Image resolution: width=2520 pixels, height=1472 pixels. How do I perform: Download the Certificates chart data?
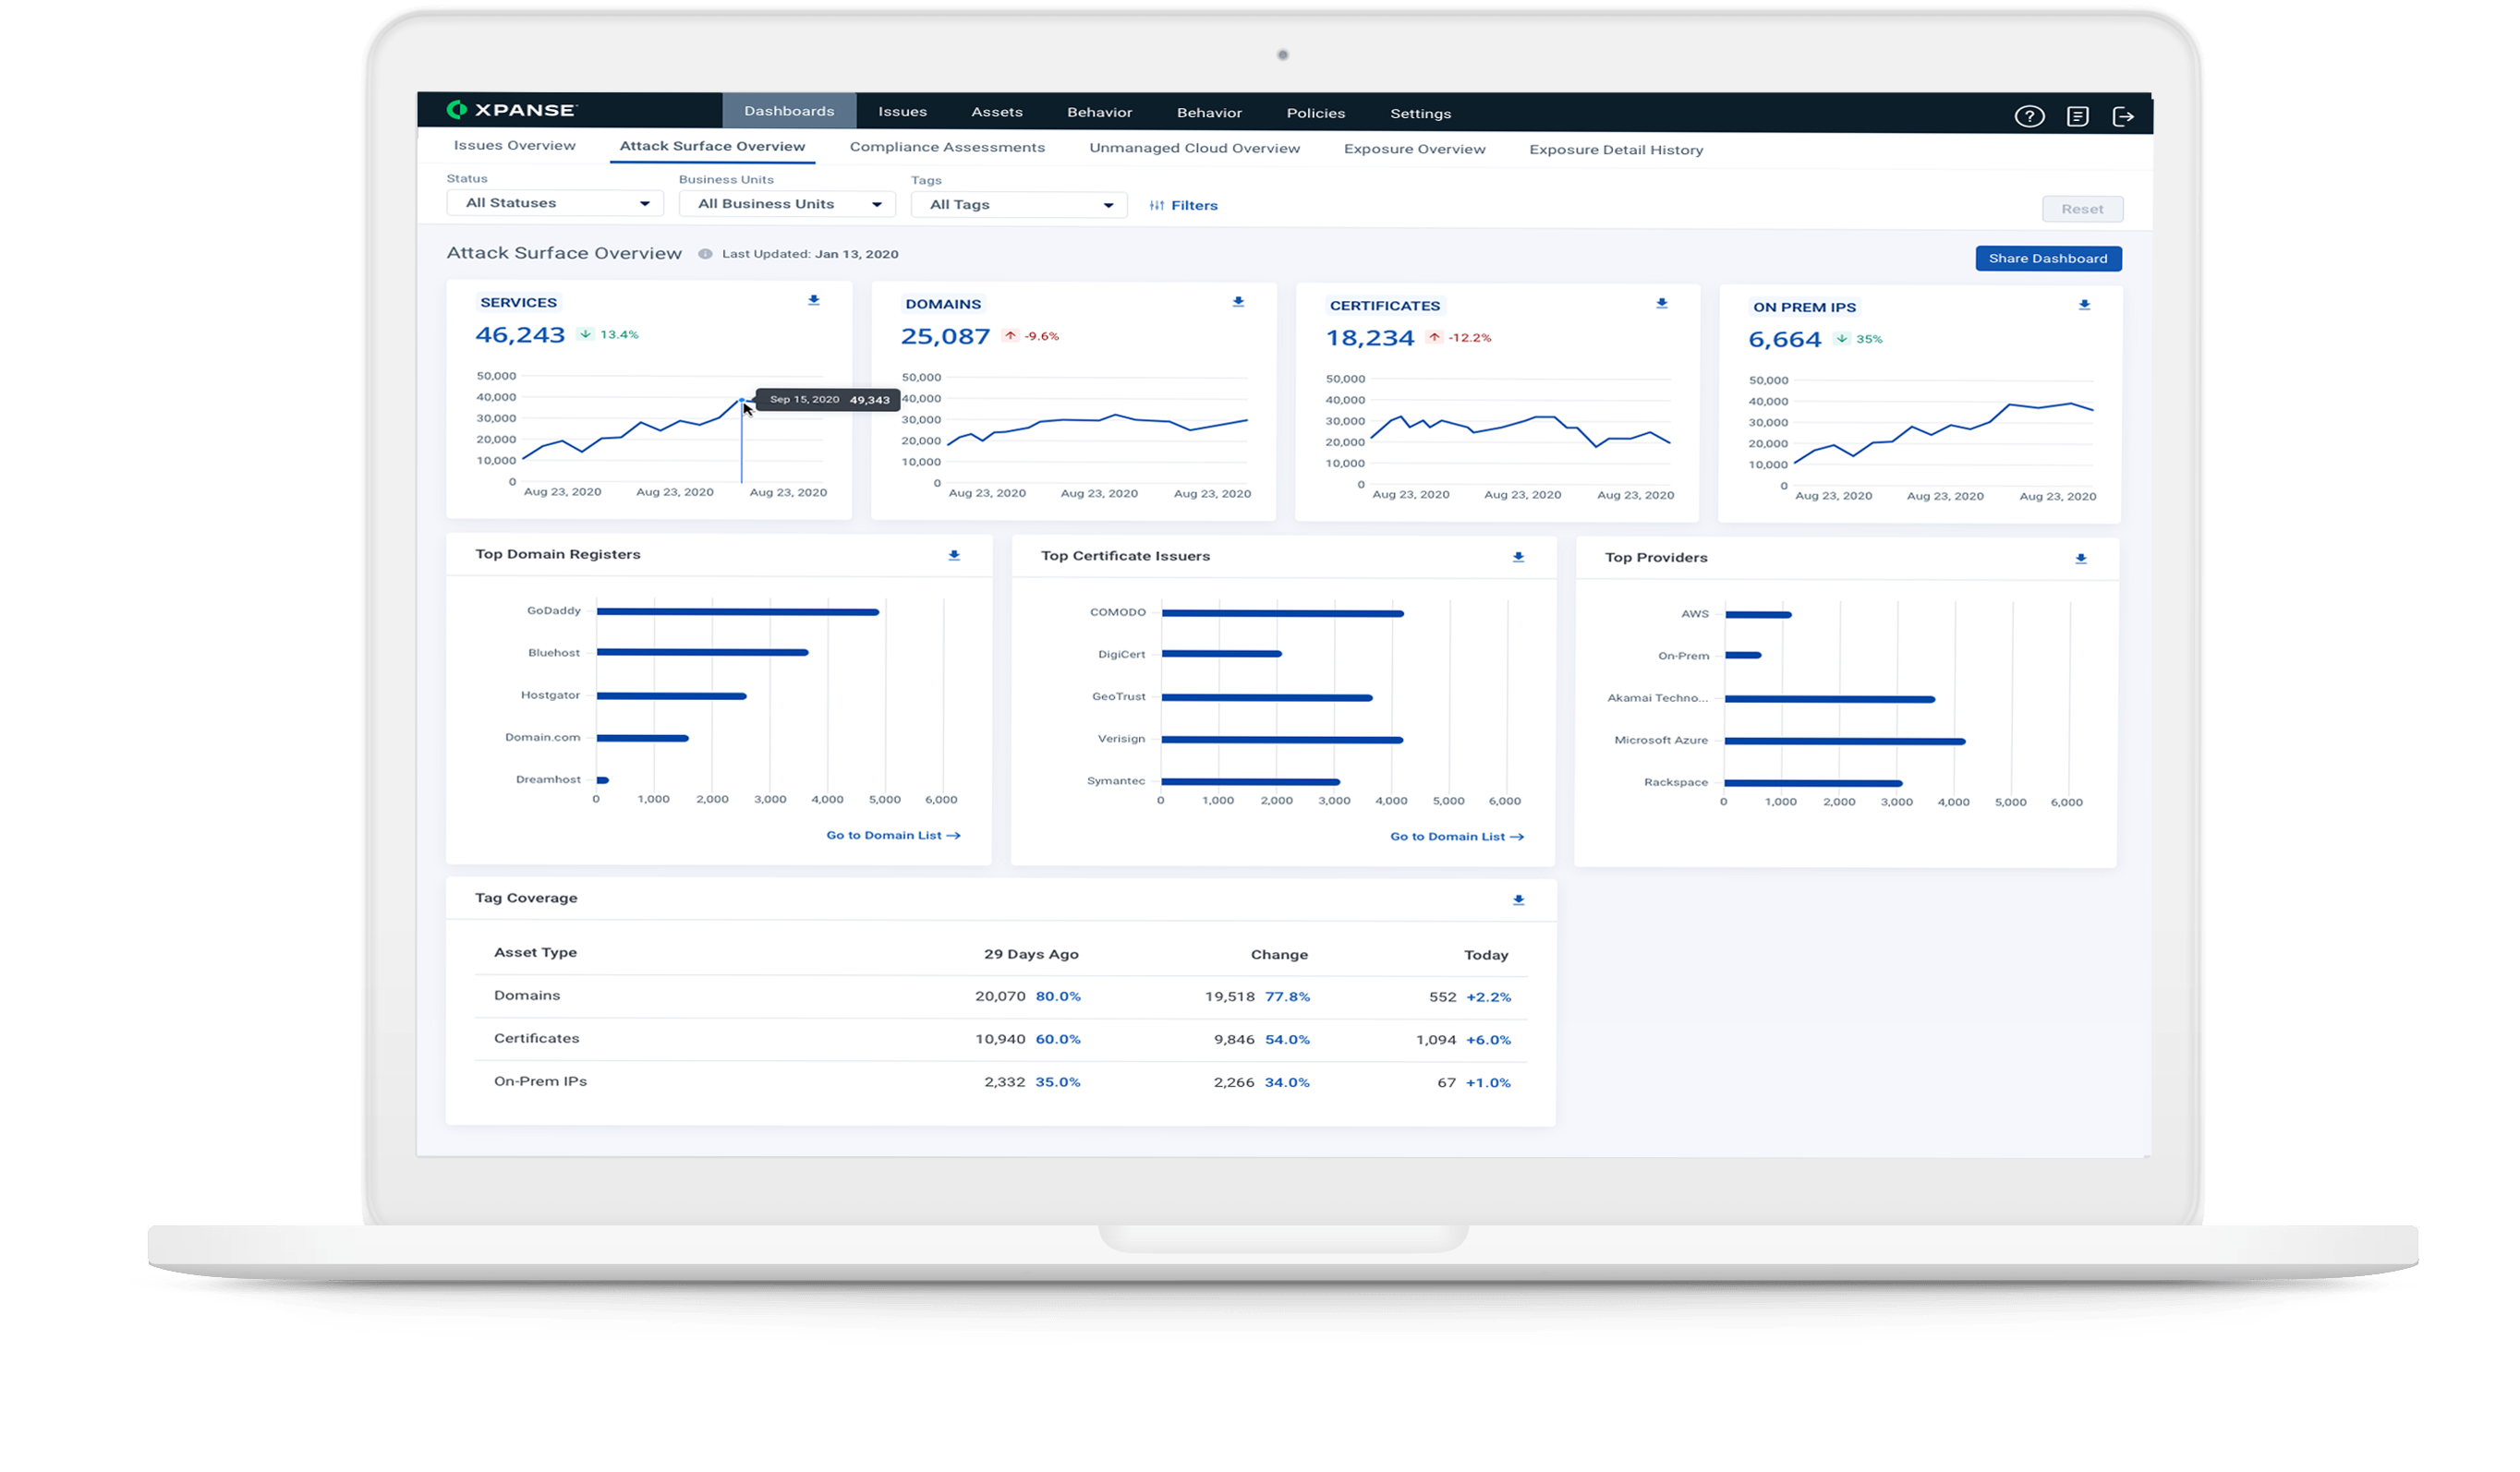pos(1661,303)
